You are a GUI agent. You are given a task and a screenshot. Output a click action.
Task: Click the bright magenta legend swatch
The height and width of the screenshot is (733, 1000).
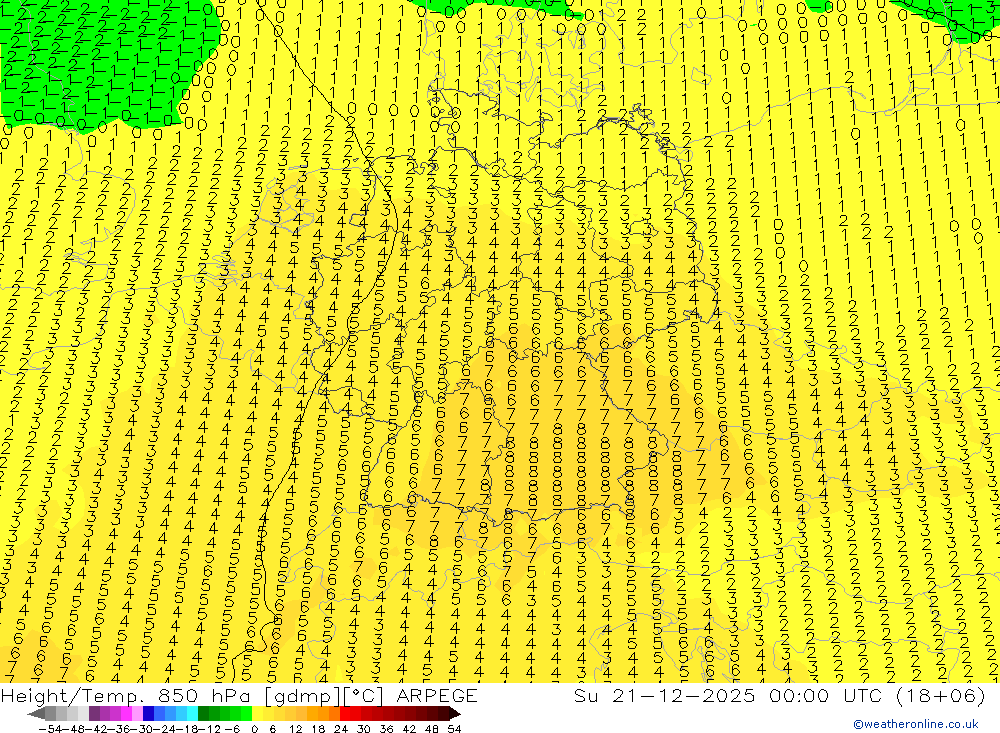tap(126, 714)
